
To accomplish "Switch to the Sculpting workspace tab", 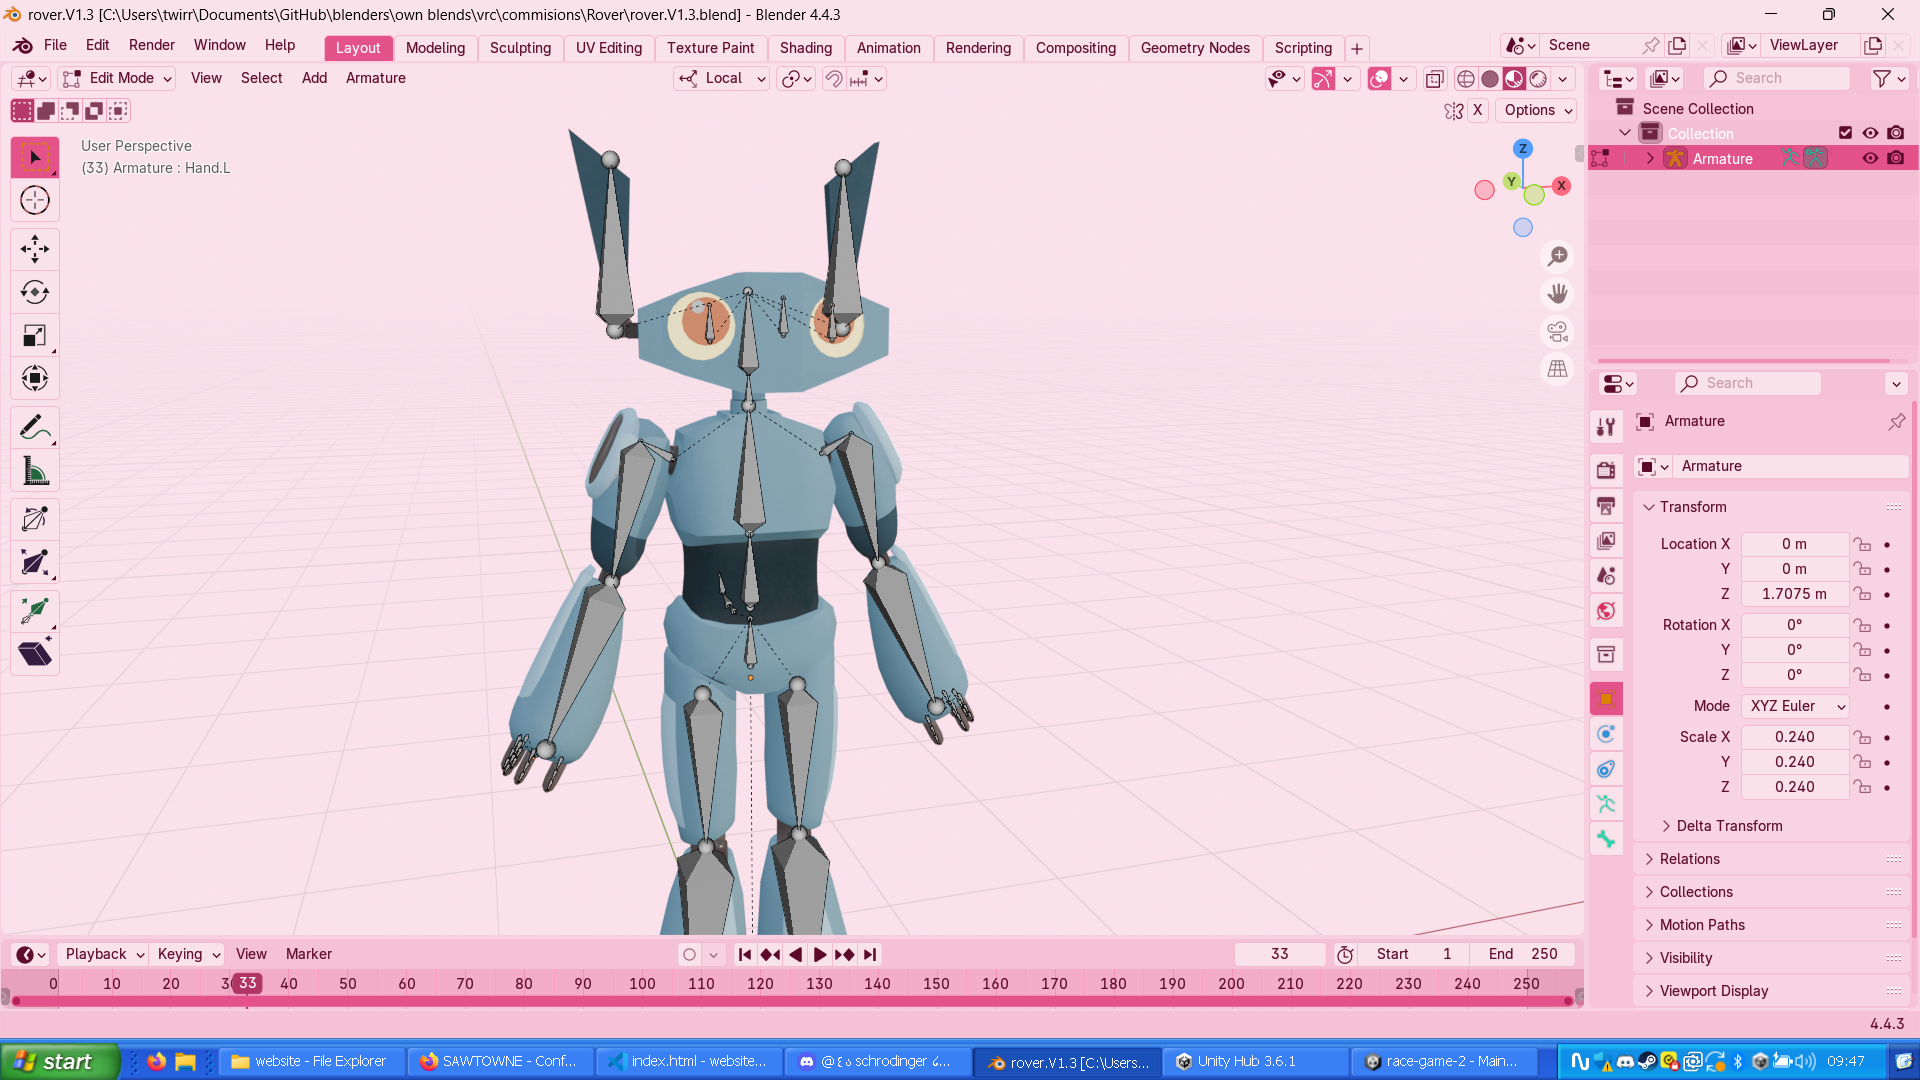I will point(520,48).
